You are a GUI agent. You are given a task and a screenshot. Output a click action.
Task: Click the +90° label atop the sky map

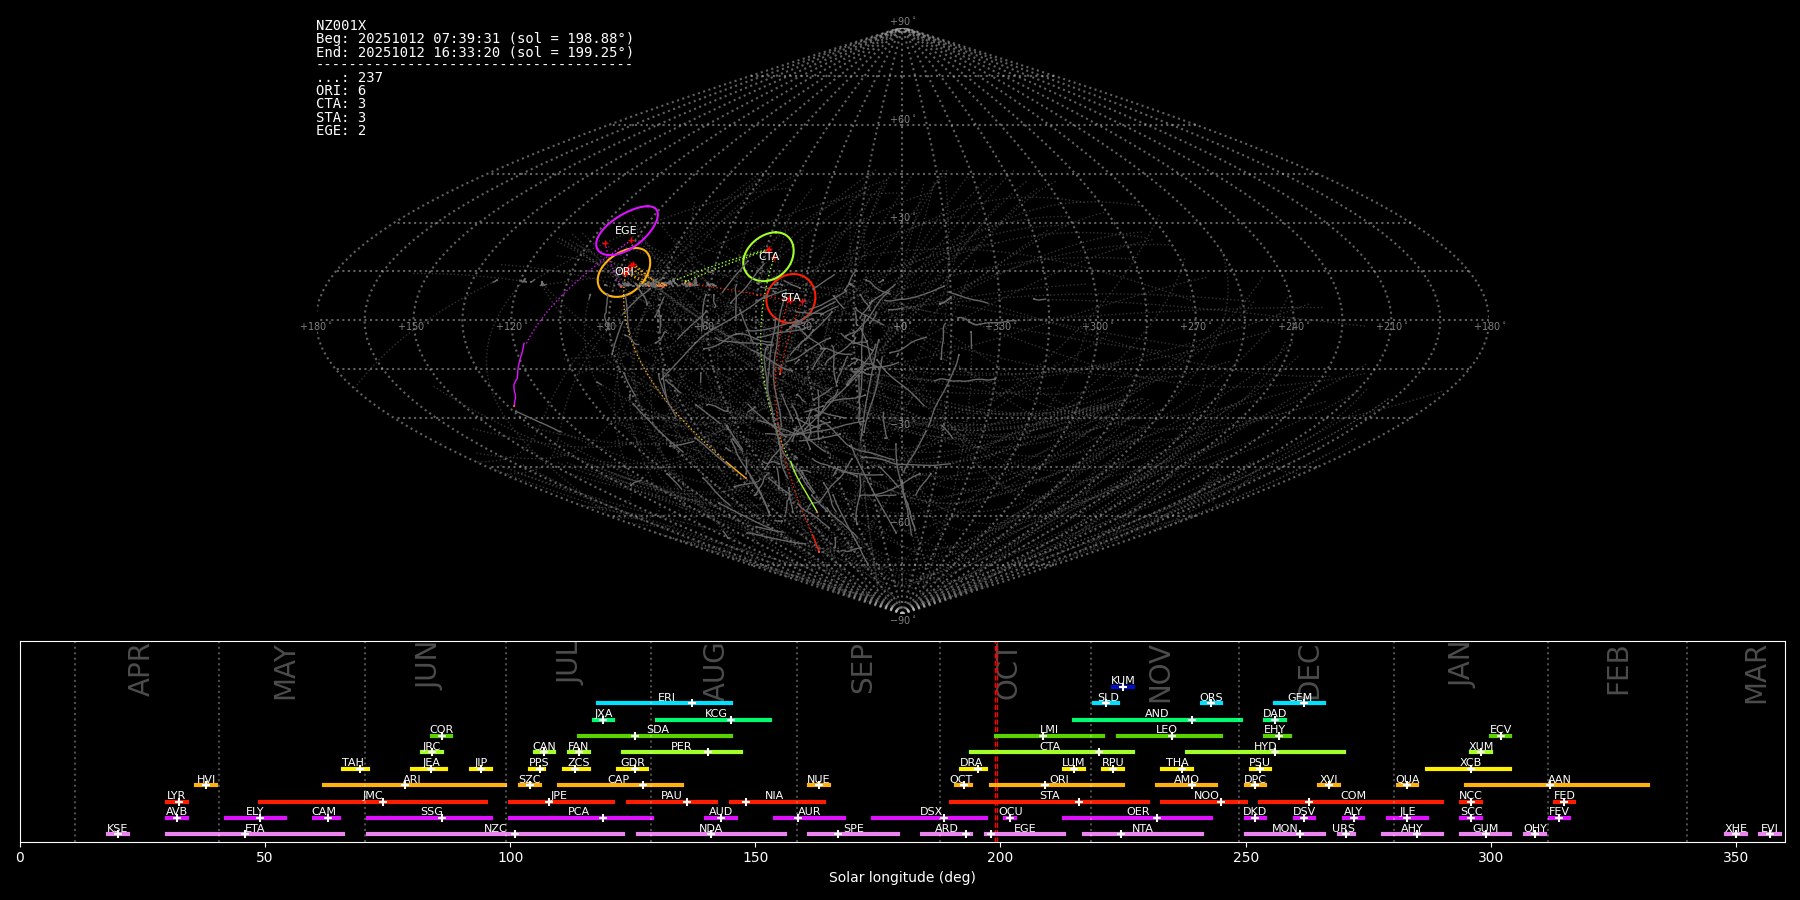point(902,22)
